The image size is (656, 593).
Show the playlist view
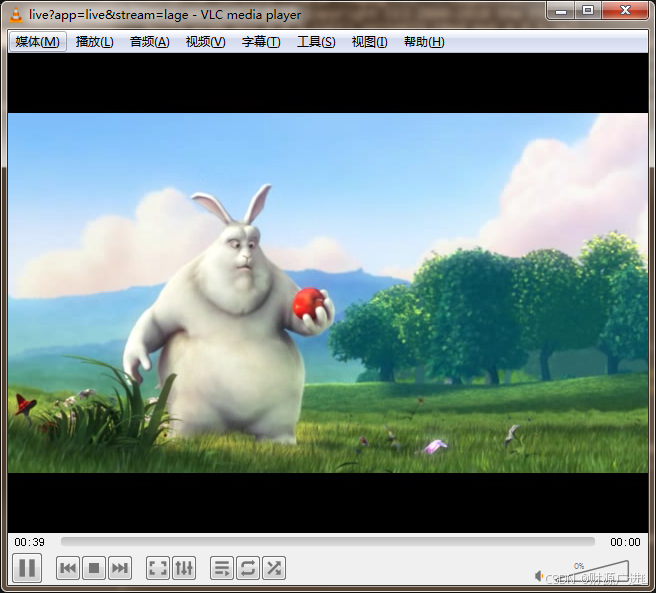coord(222,568)
